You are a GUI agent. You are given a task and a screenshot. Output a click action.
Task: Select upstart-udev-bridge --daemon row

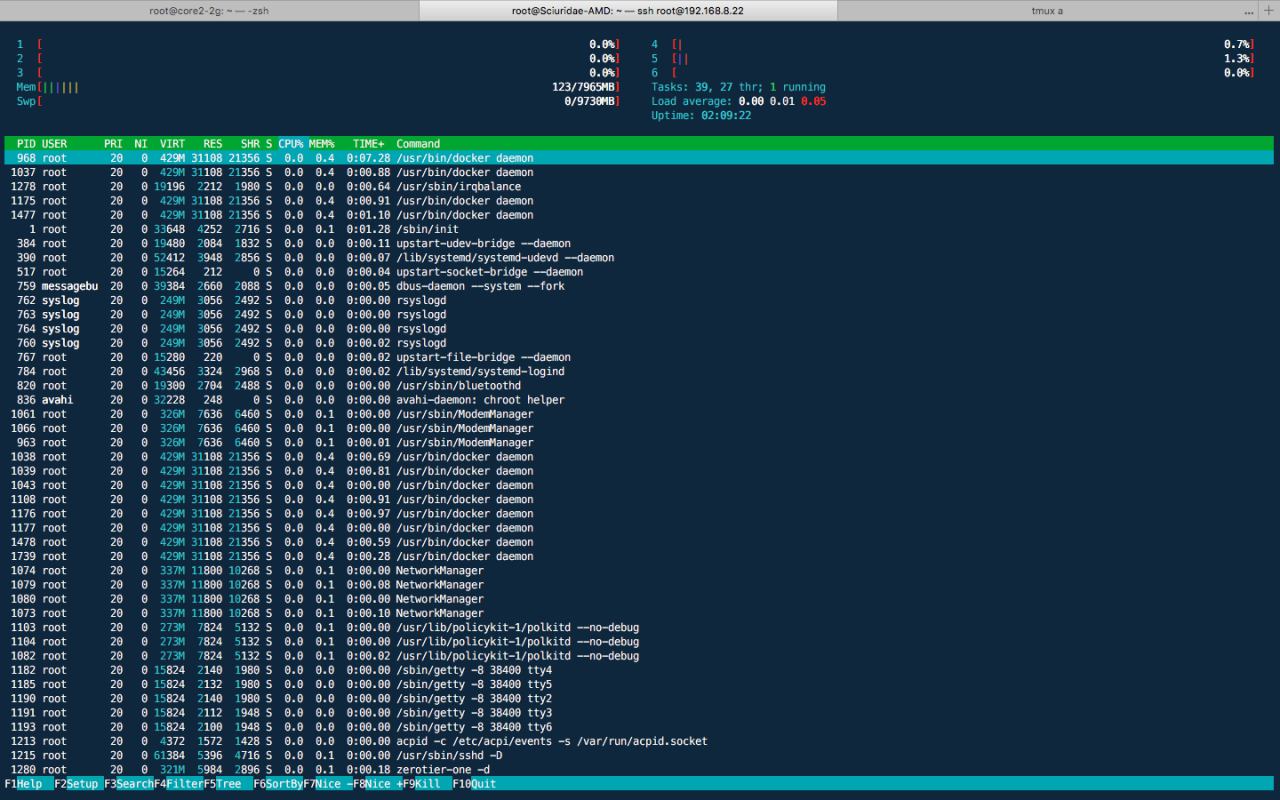(640, 243)
